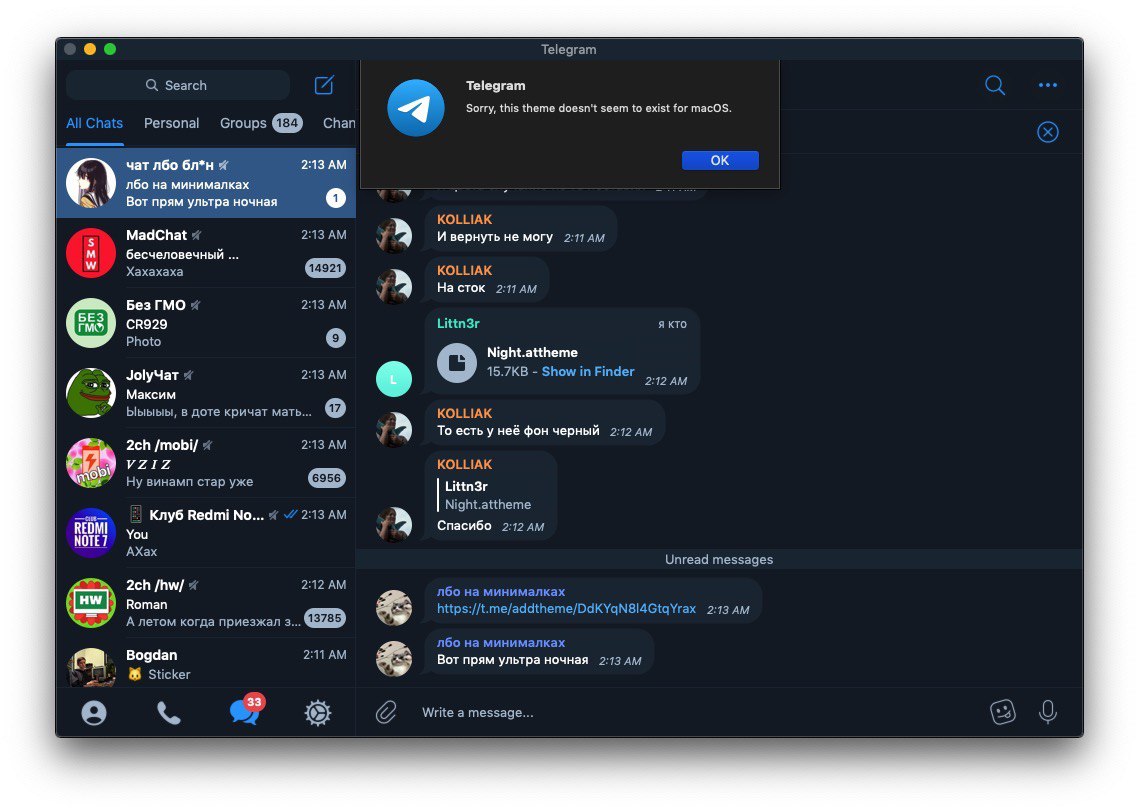Open the Без ГМО chat
This screenshot has height=811, width=1139.
(206, 323)
